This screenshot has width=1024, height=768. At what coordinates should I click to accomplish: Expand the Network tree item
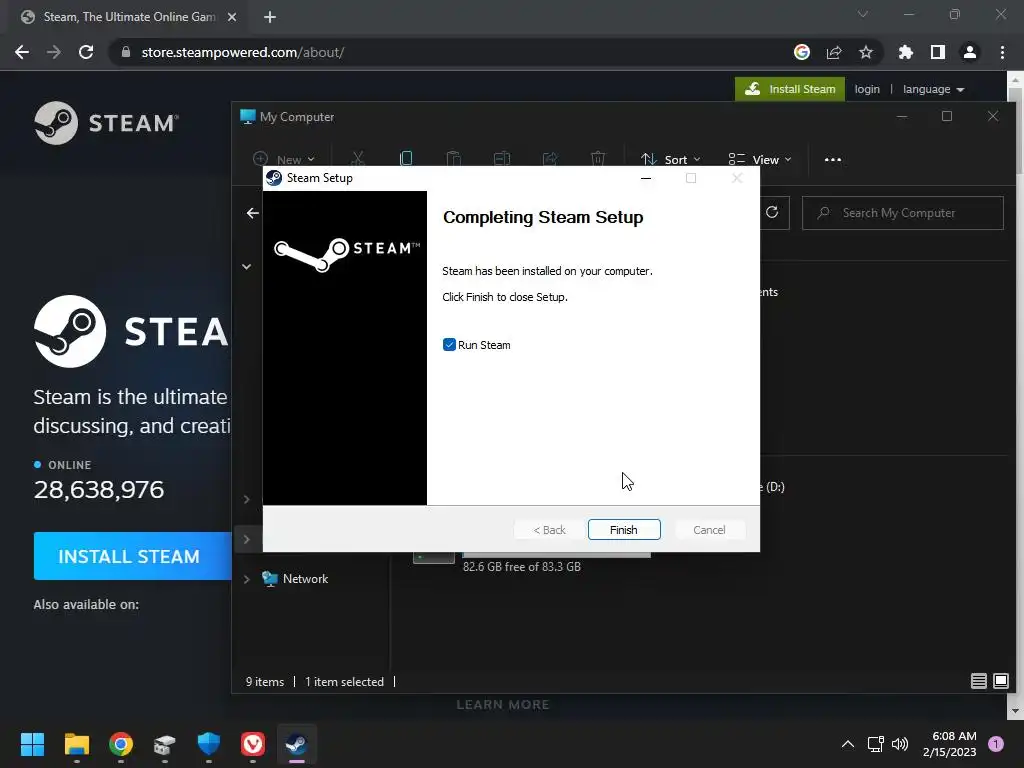point(247,579)
